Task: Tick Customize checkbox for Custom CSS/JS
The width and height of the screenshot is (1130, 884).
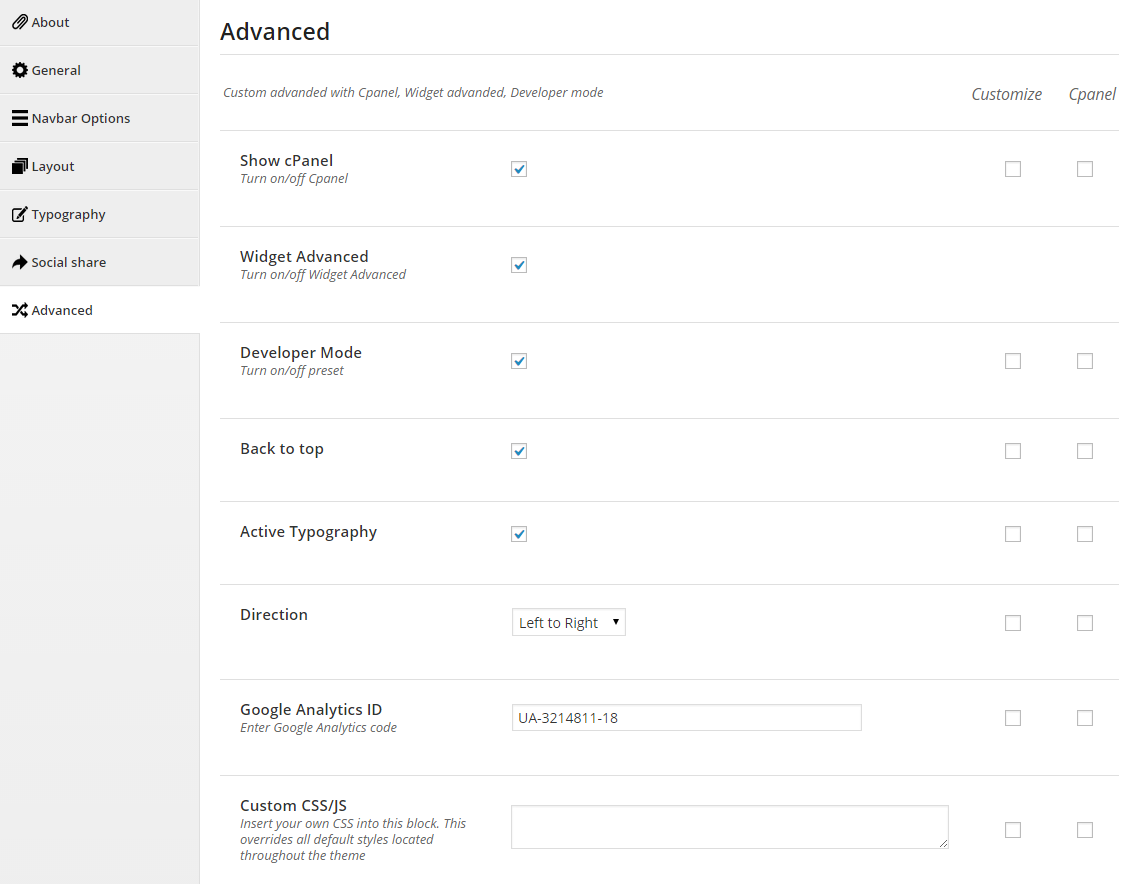Action: (1013, 830)
